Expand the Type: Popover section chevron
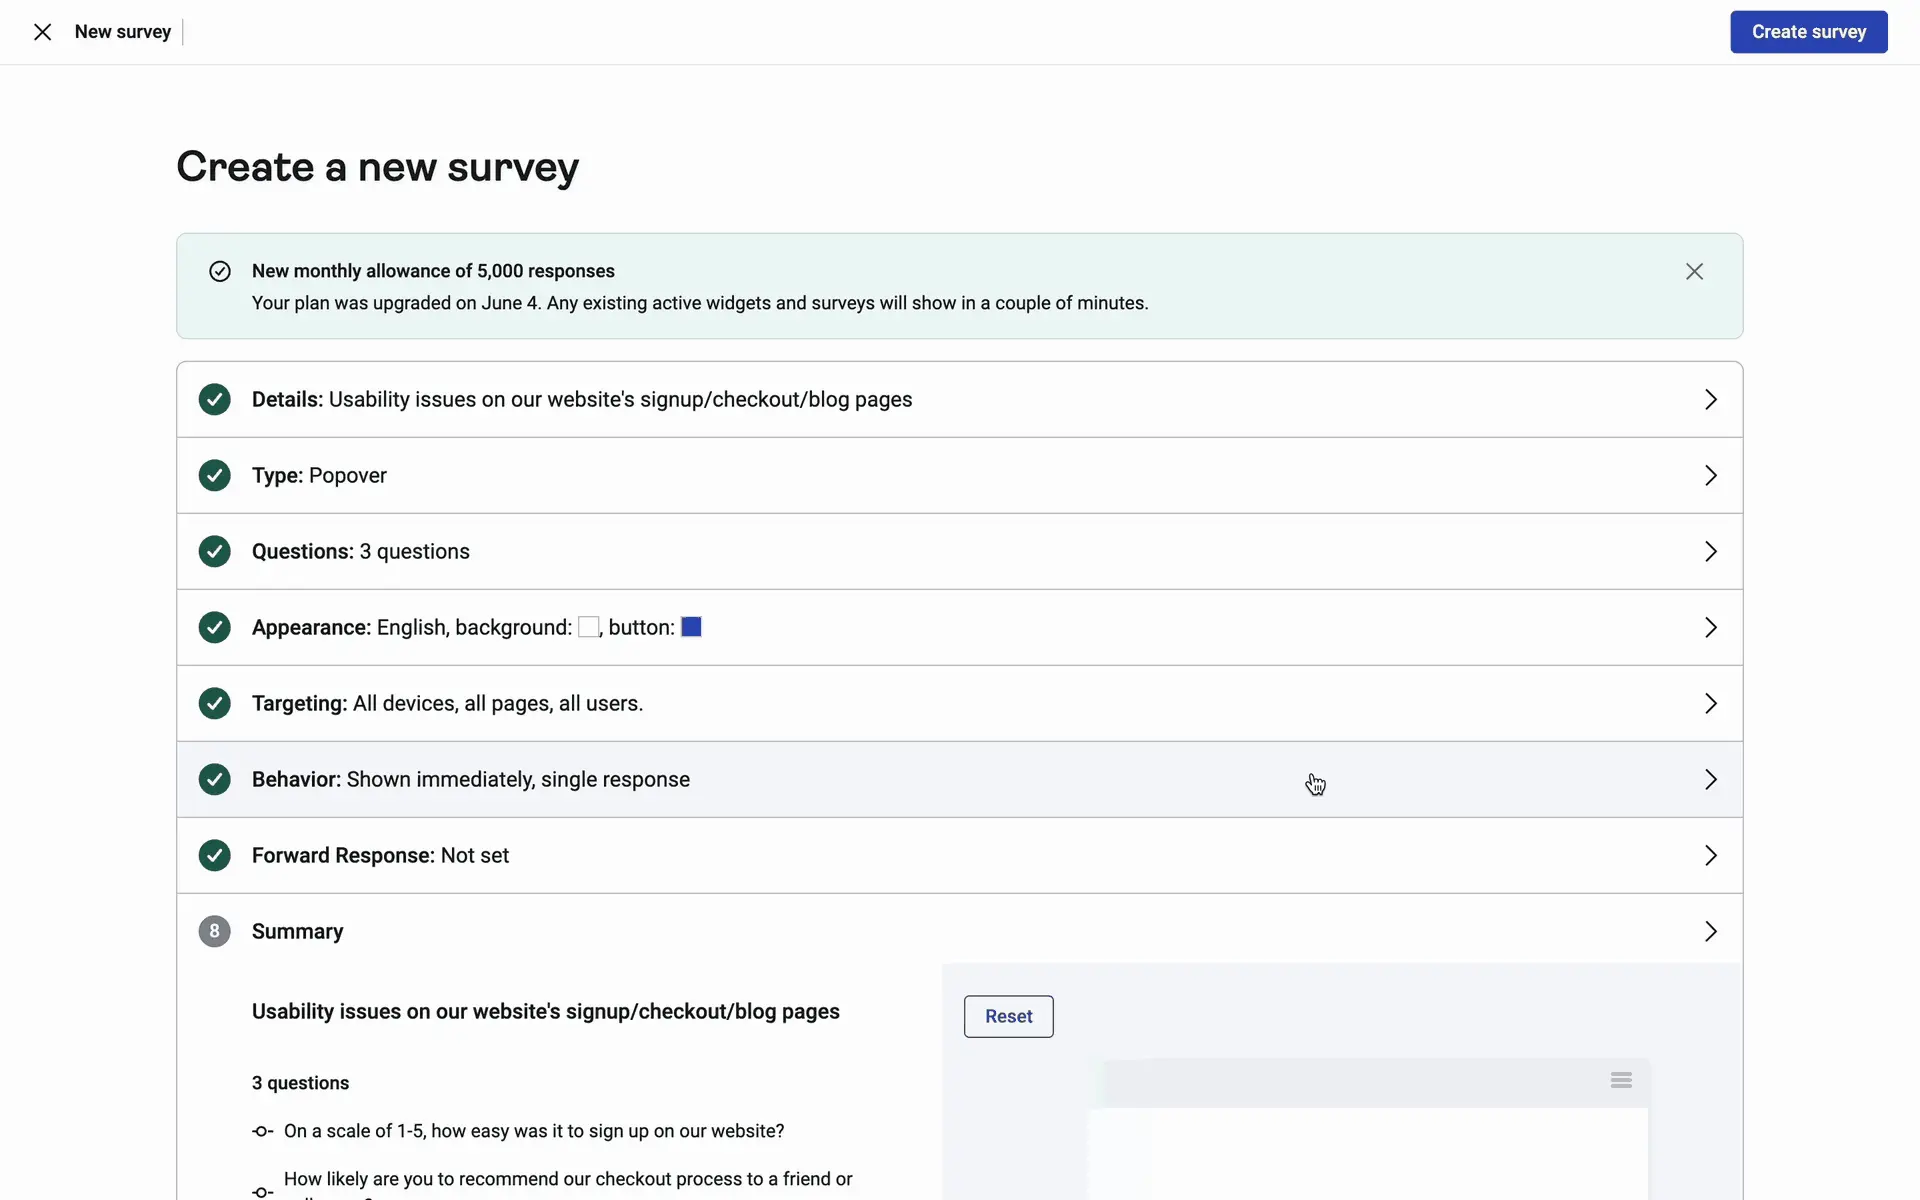1920x1200 pixels. click(1710, 475)
